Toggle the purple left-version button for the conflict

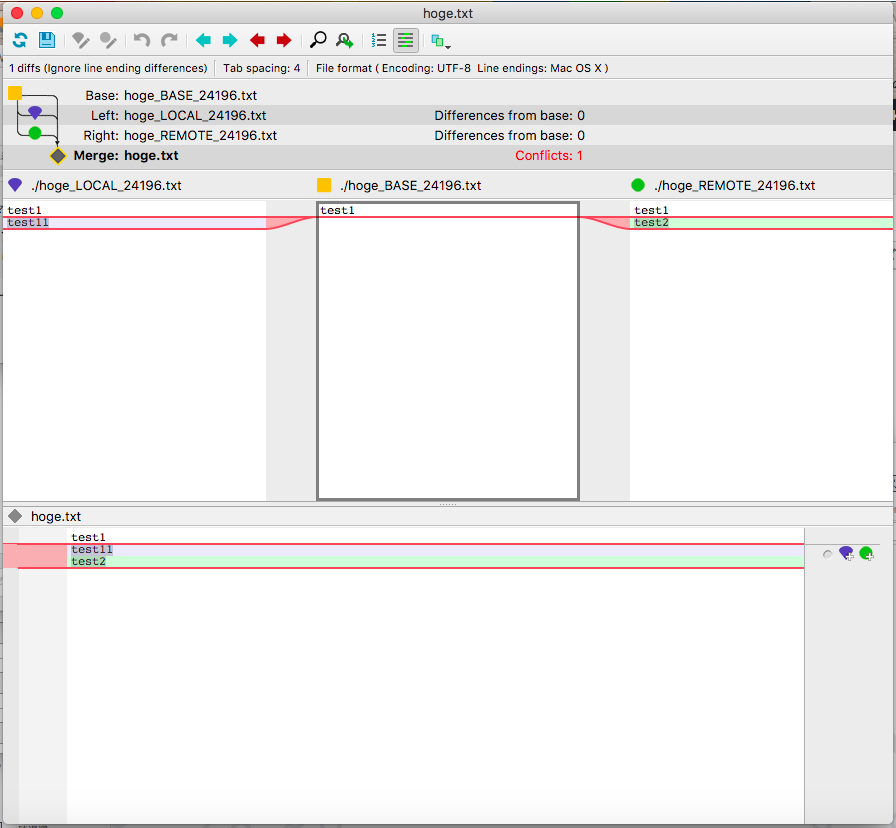(846, 553)
